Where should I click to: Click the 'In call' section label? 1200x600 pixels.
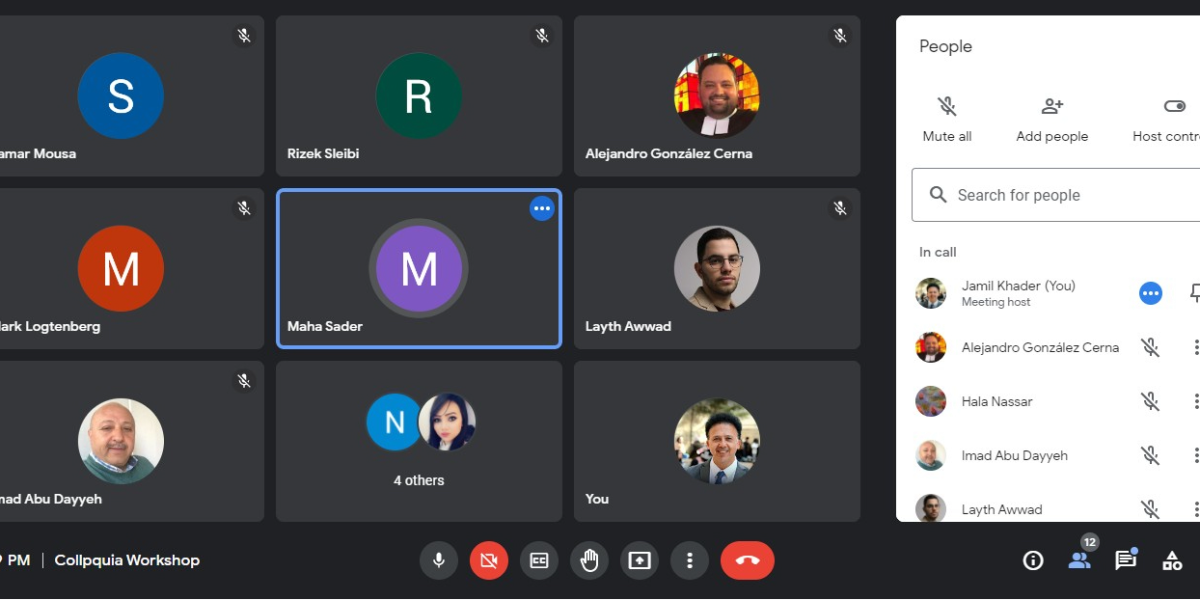(938, 252)
